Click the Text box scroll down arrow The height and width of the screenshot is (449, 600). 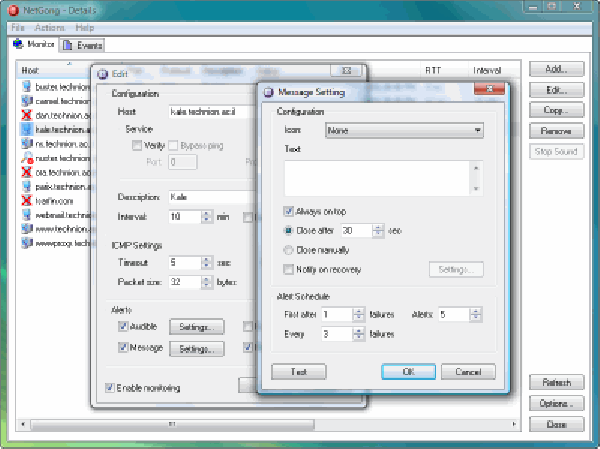476,188
